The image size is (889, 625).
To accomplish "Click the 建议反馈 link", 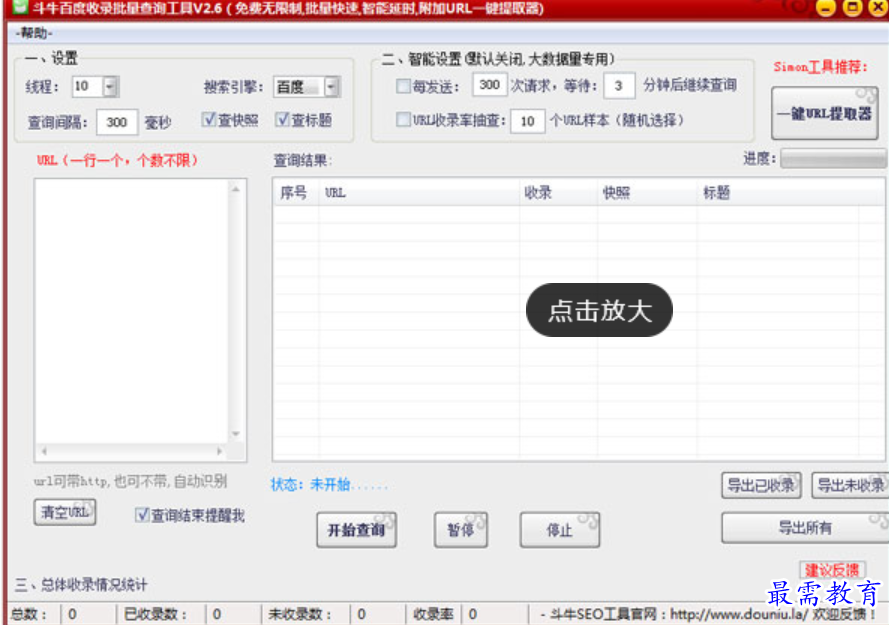I will click(832, 570).
